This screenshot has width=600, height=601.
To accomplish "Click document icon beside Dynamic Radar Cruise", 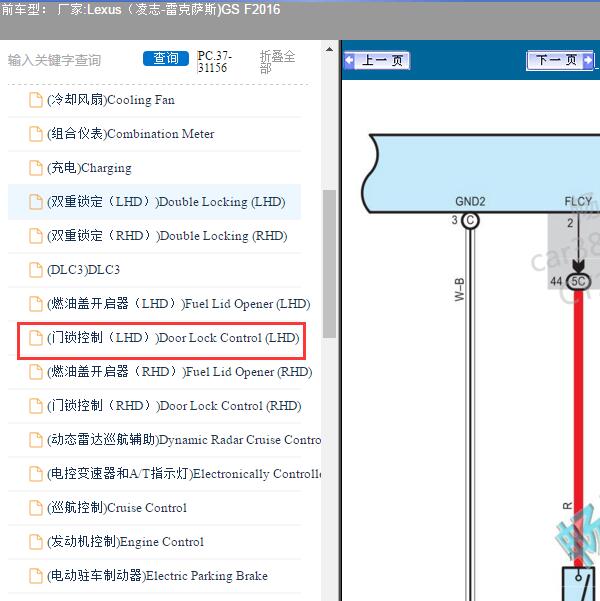I will [x=36, y=440].
